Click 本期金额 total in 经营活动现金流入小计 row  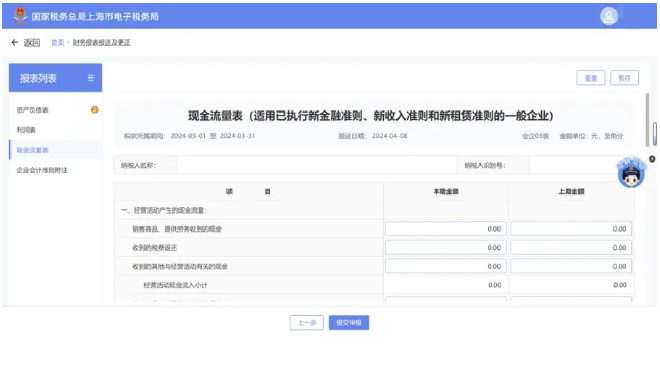pos(494,285)
